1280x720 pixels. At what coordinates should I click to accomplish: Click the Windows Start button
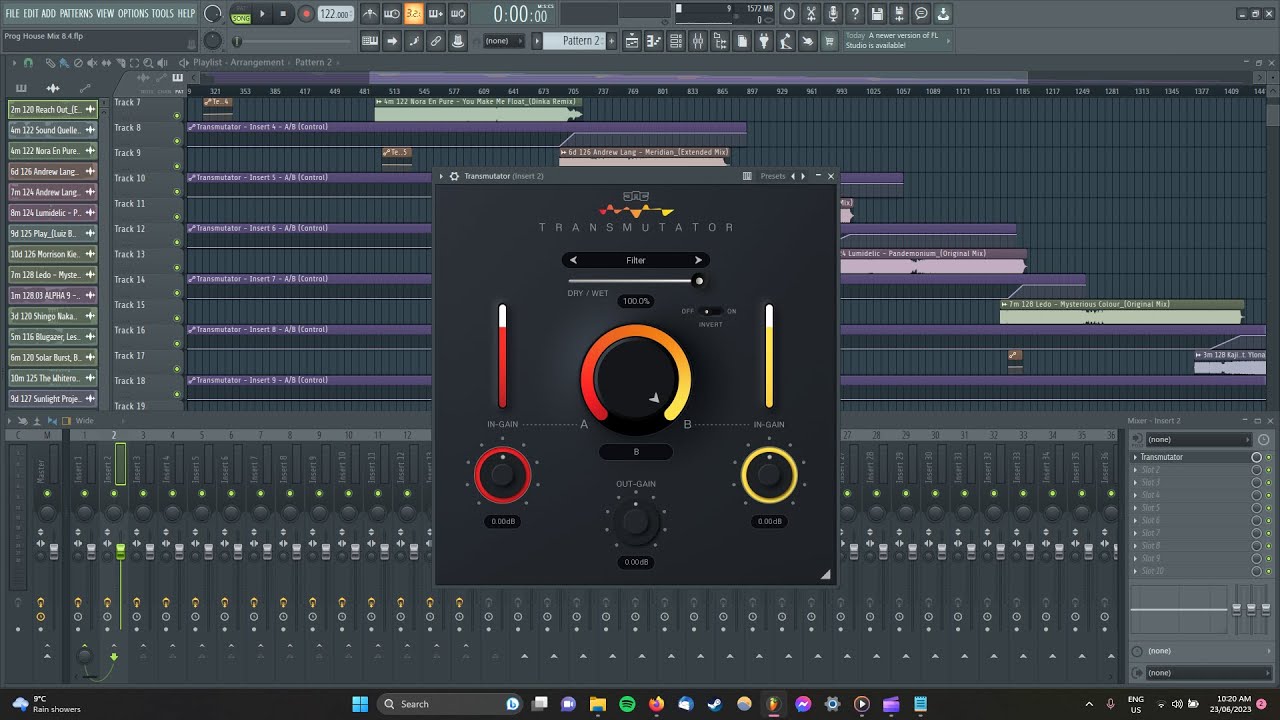click(360, 704)
